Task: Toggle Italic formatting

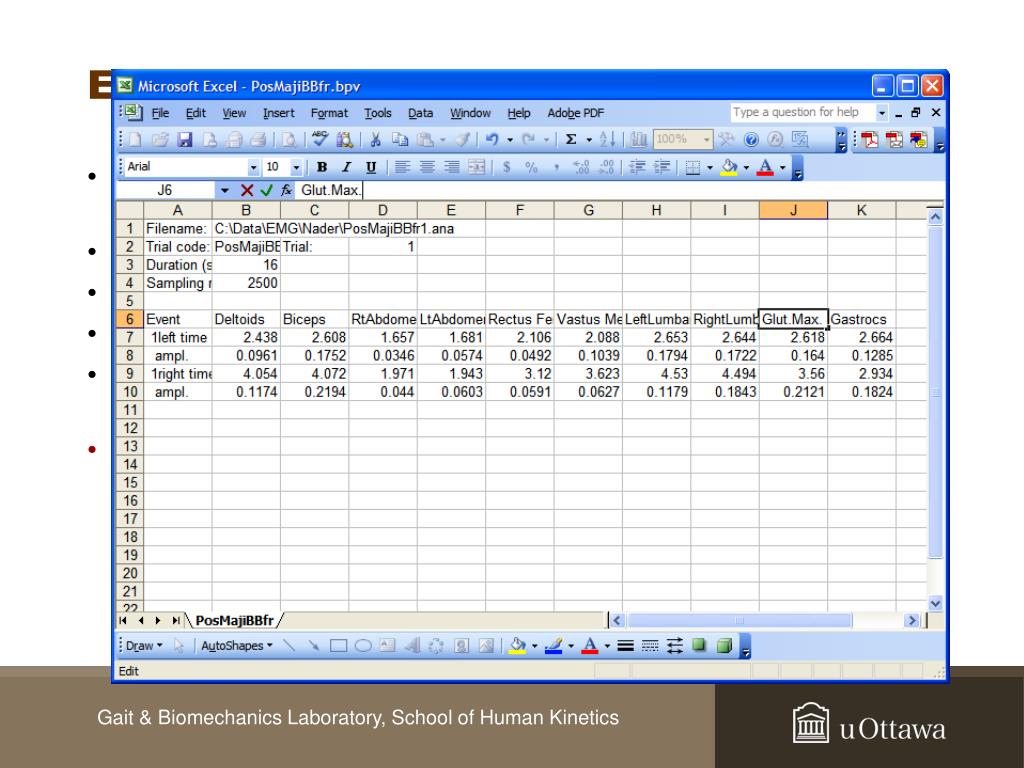Action: coord(347,167)
